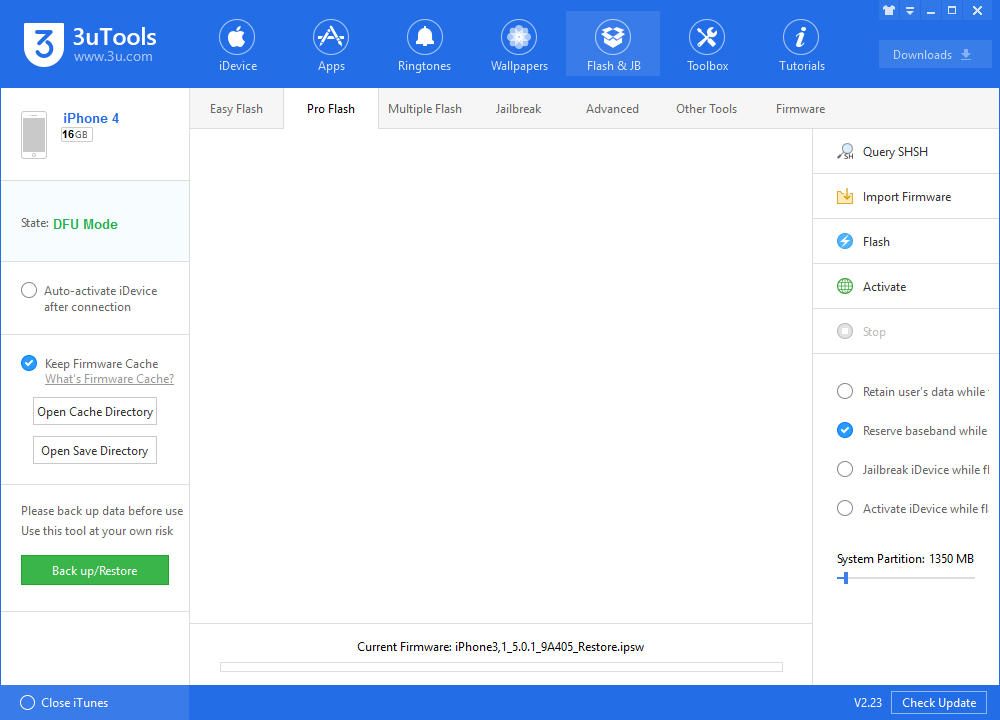Click the Current Firmware file name text
The width and height of the screenshot is (1000, 720).
pos(549,647)
